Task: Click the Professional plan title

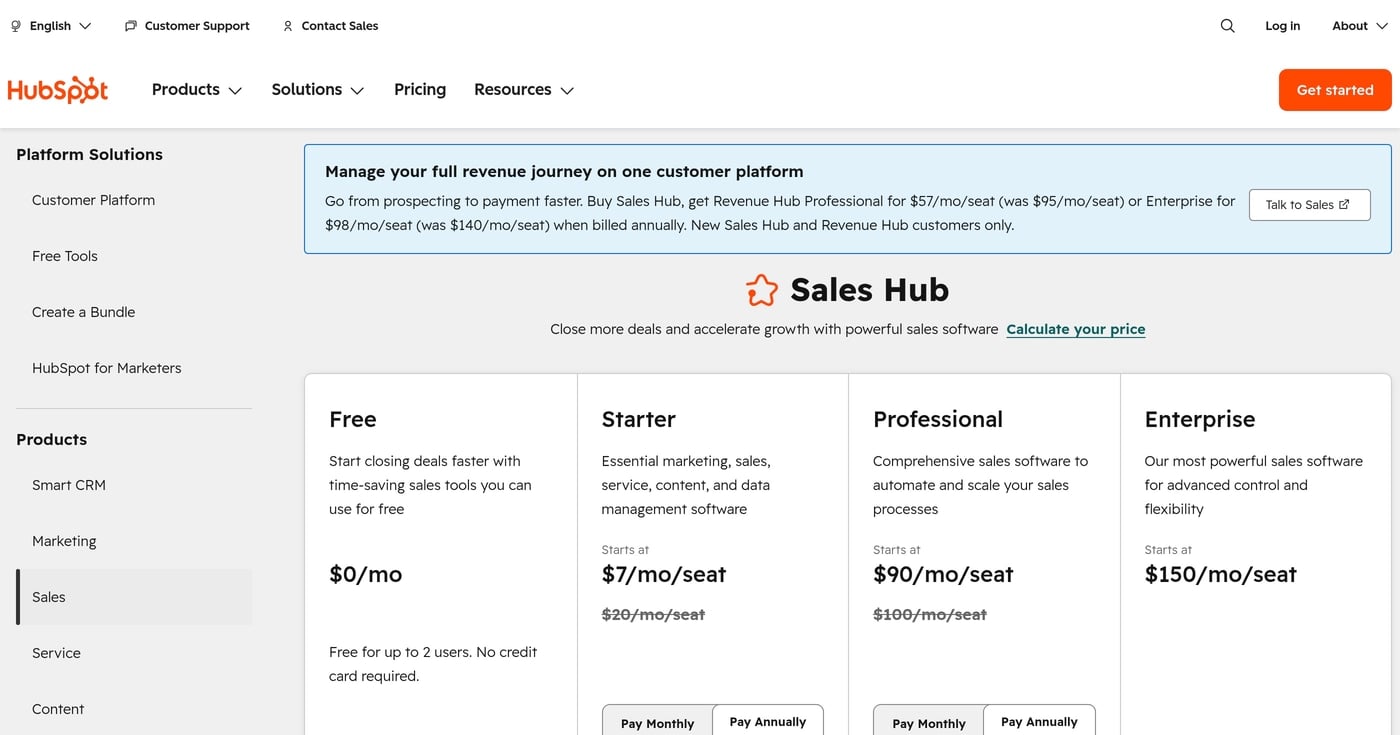Action: (x=938, y=419)
